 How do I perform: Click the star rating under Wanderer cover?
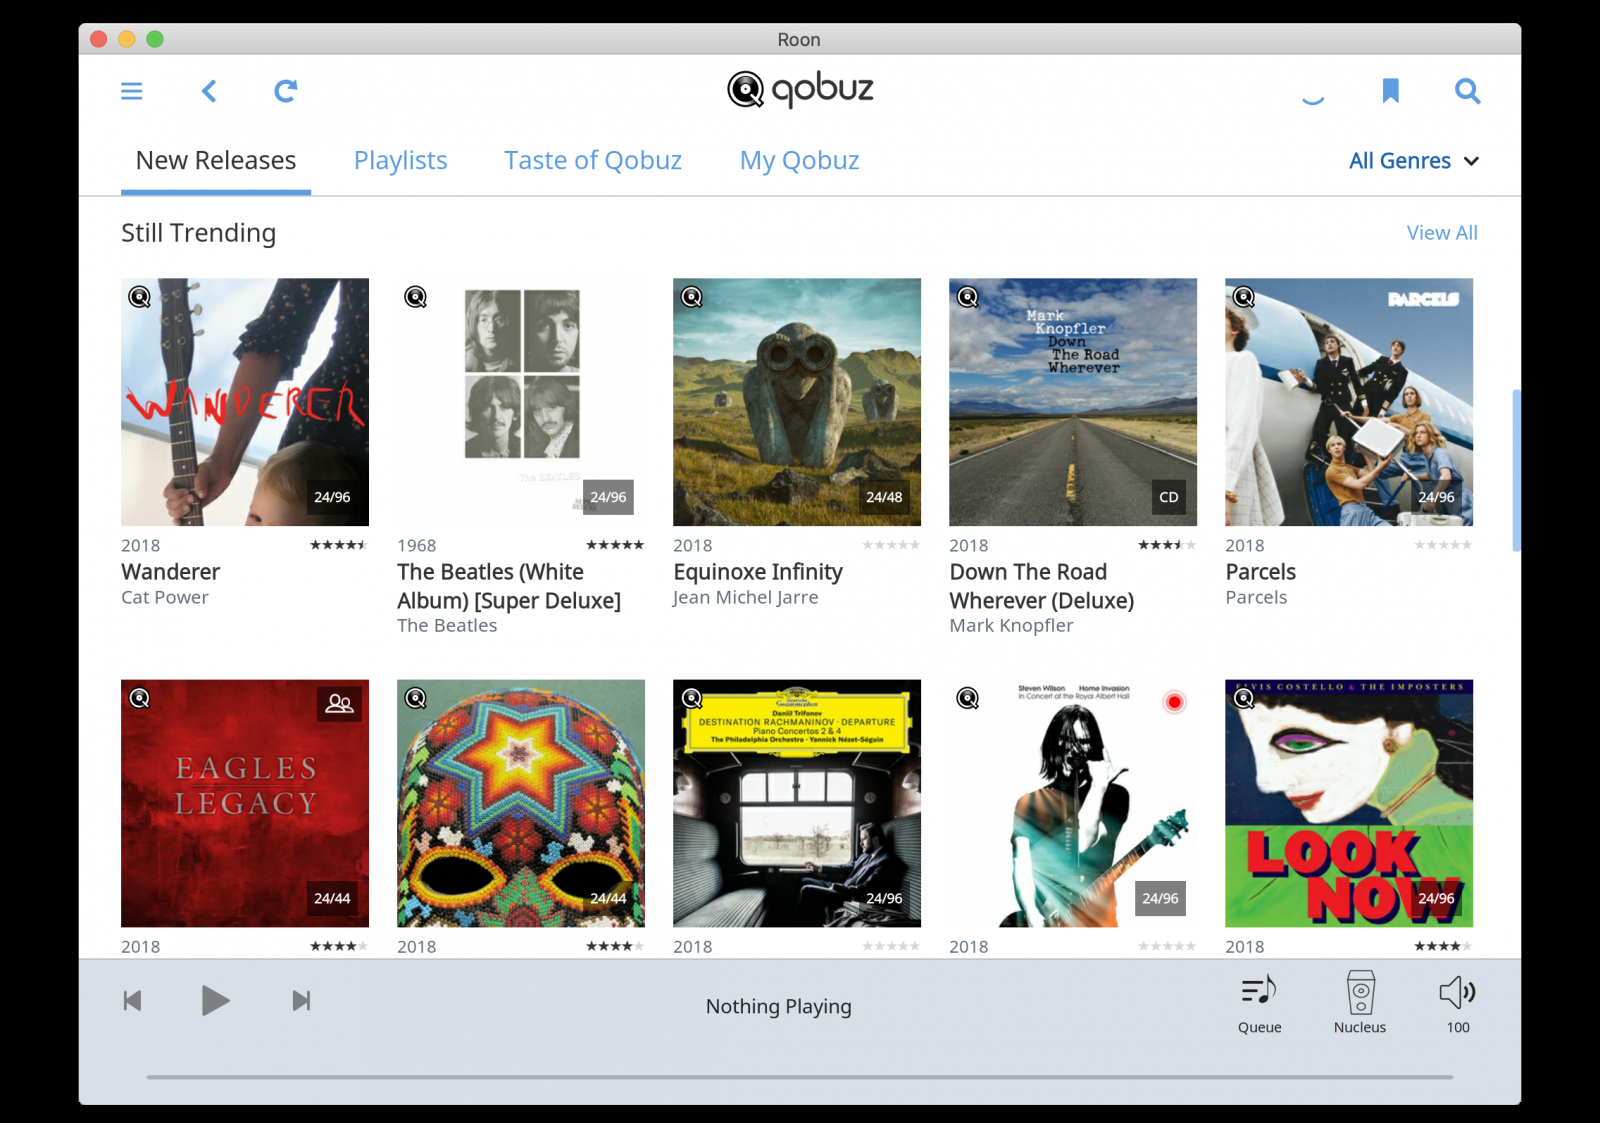(338, 545)
